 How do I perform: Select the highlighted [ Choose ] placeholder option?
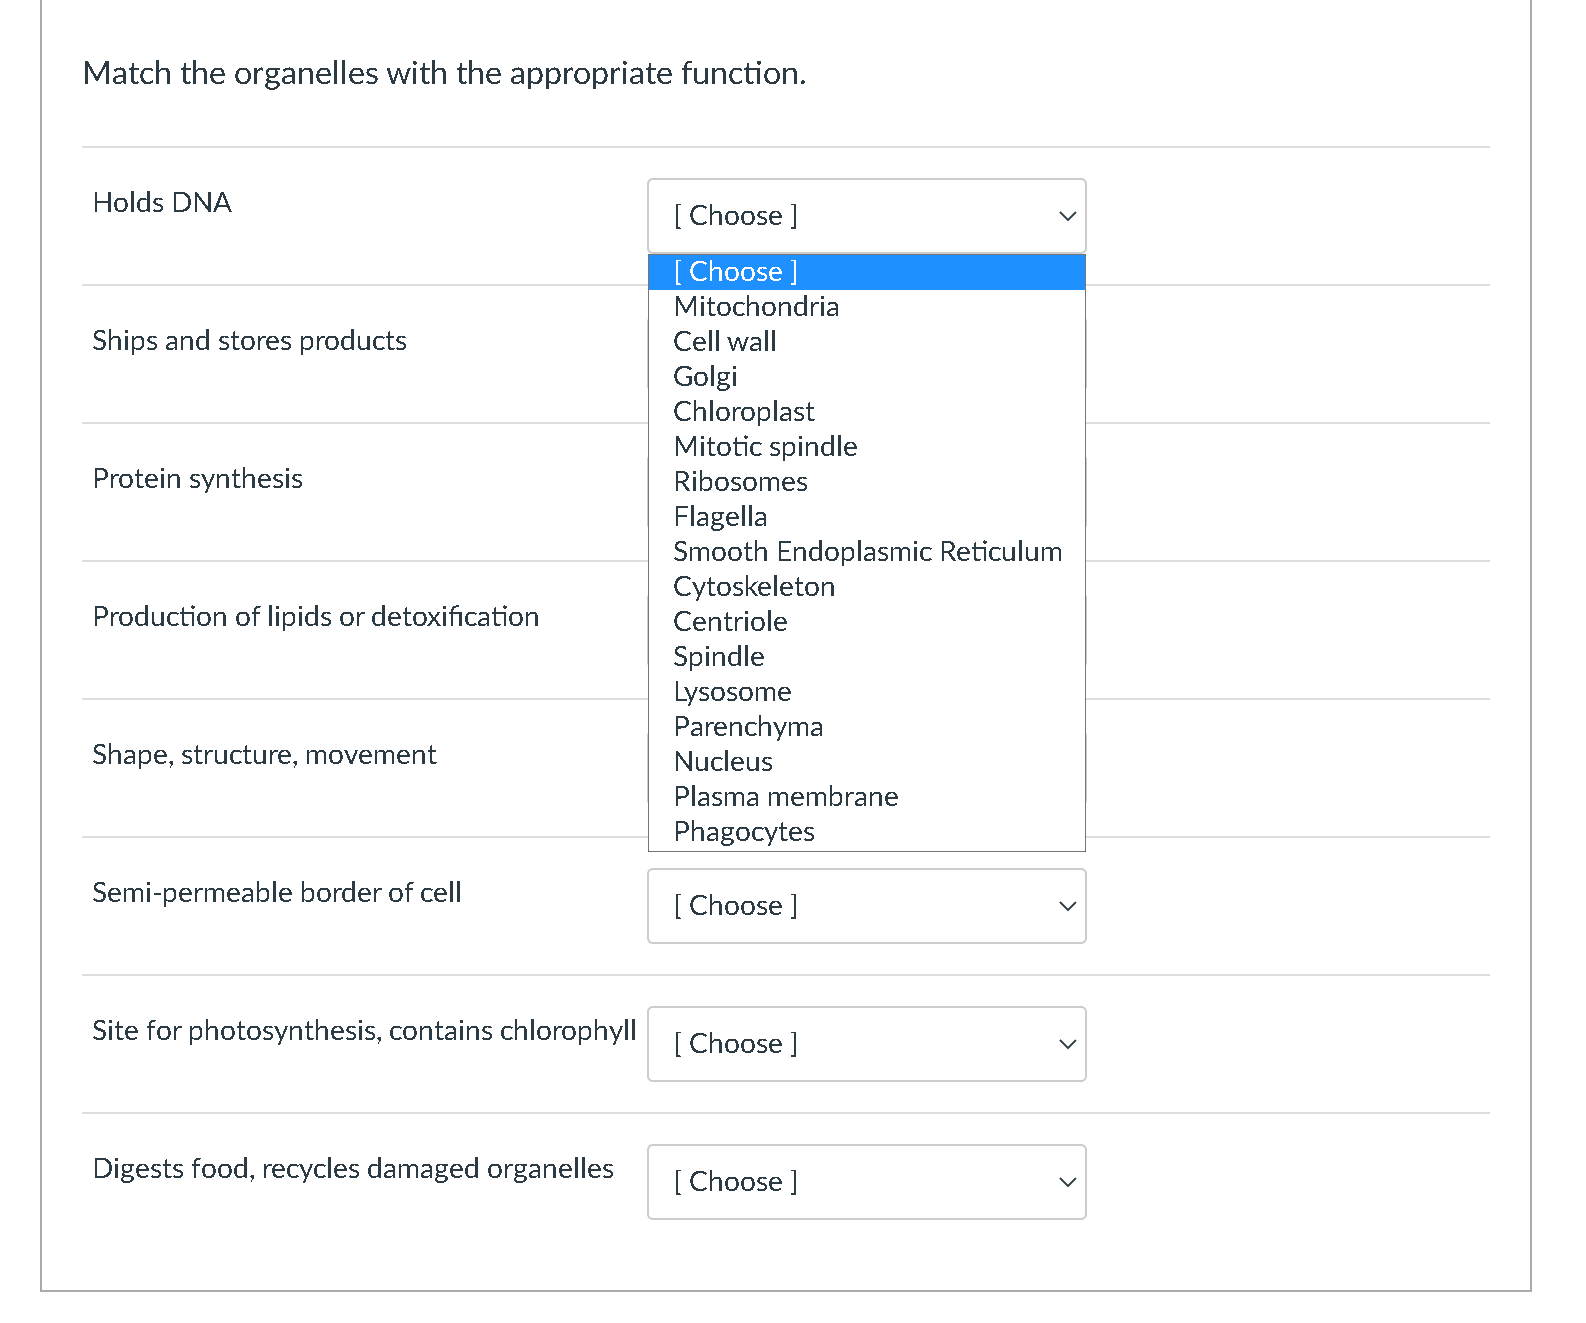pos(866,272)
